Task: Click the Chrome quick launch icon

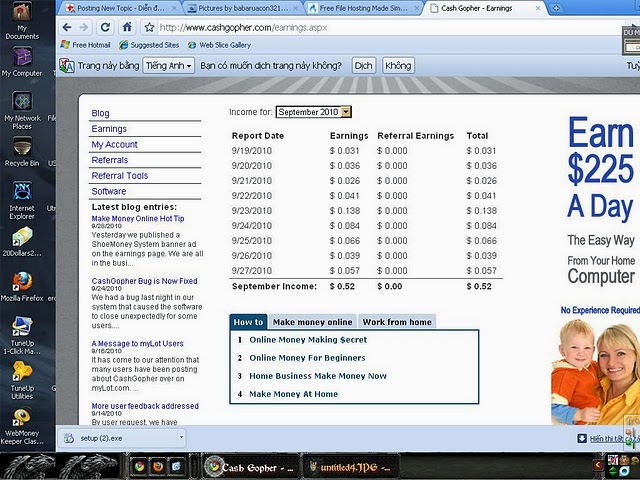Action: pyautogui.click(x=139, y=466)
